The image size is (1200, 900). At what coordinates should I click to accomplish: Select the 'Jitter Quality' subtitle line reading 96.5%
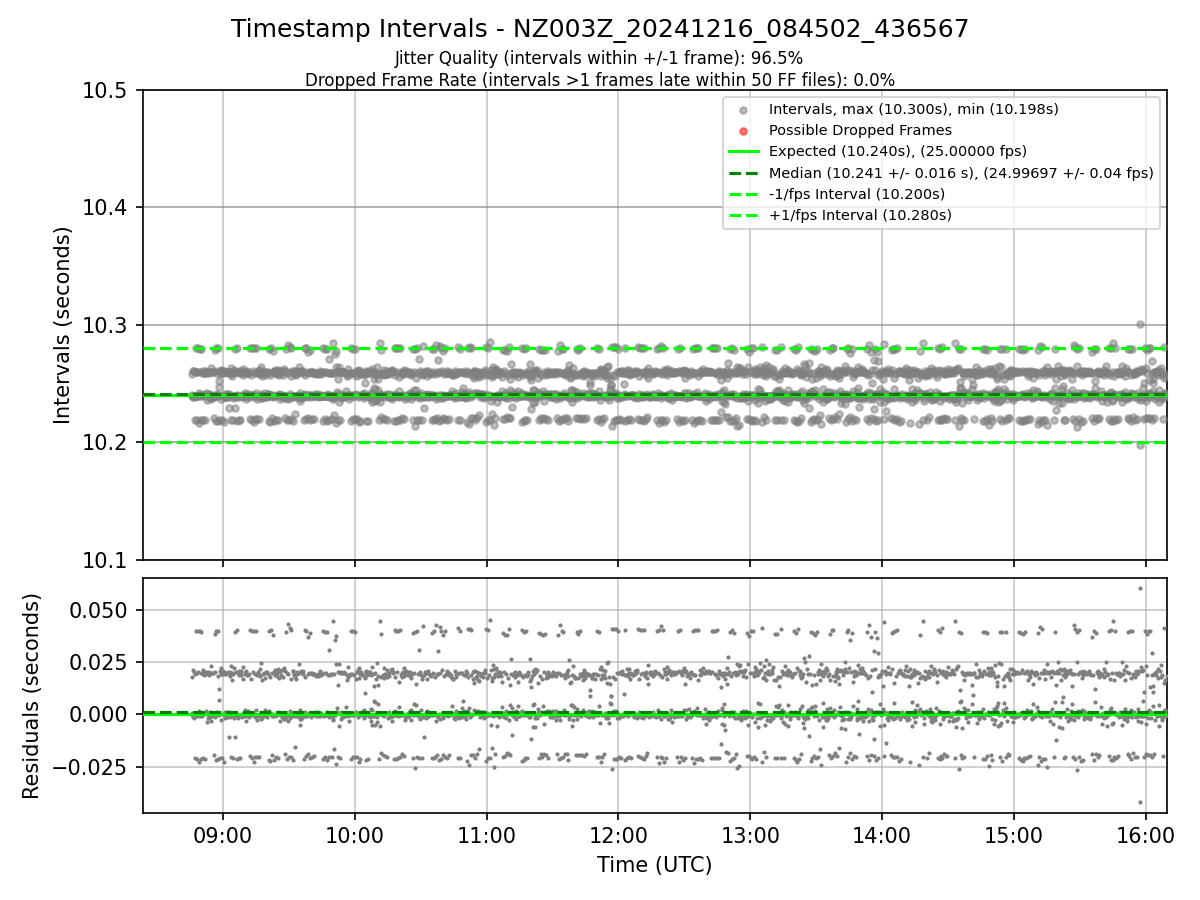599,59
